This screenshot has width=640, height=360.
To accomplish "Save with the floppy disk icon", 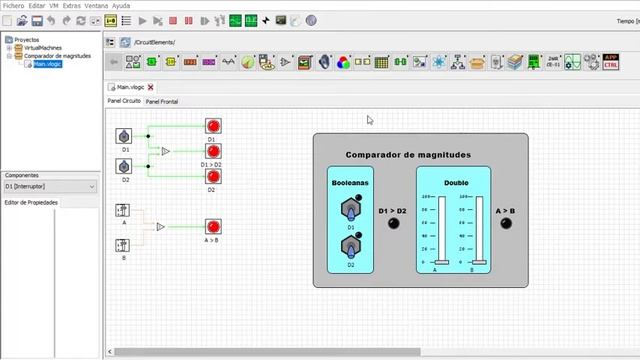I will coord(37,20).
